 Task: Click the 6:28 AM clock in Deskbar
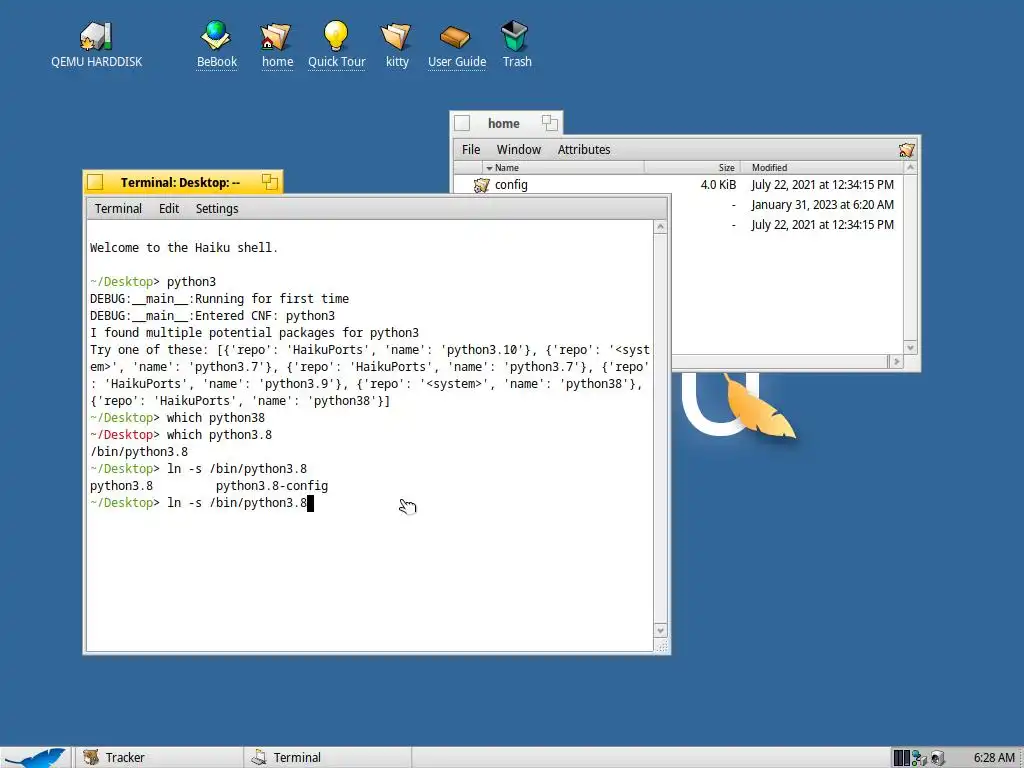tap(993, 758)
